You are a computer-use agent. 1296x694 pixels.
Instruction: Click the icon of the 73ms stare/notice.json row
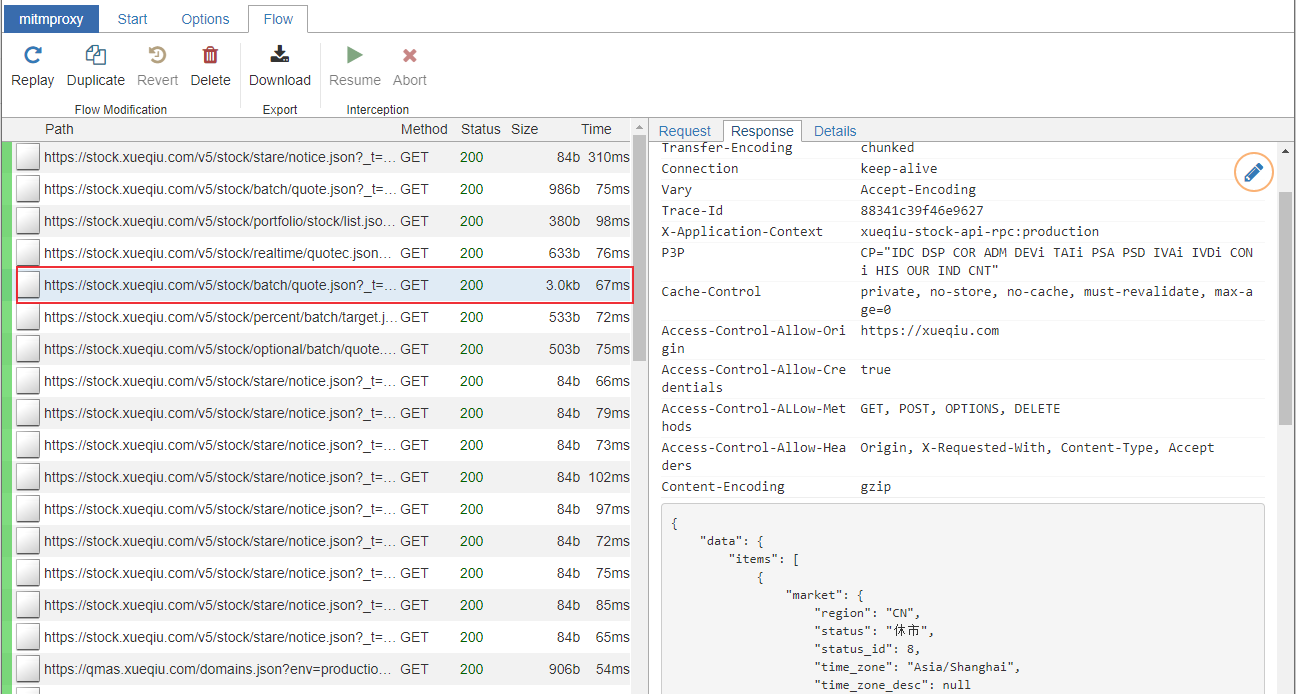click(x=28, y=445)
